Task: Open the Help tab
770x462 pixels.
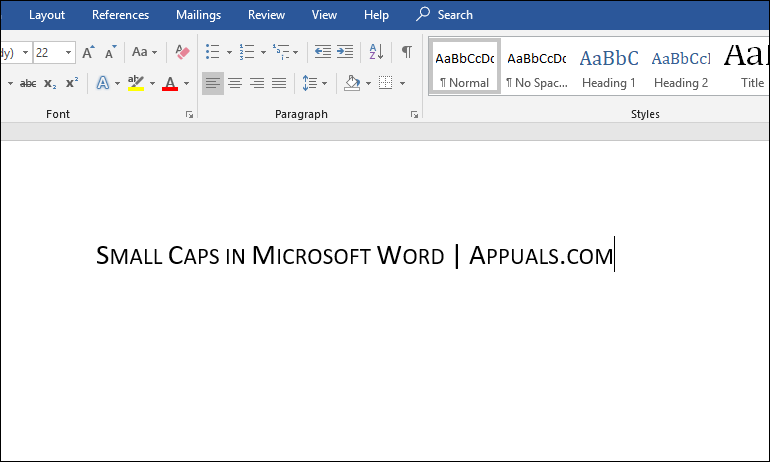Action: point(376,15)
